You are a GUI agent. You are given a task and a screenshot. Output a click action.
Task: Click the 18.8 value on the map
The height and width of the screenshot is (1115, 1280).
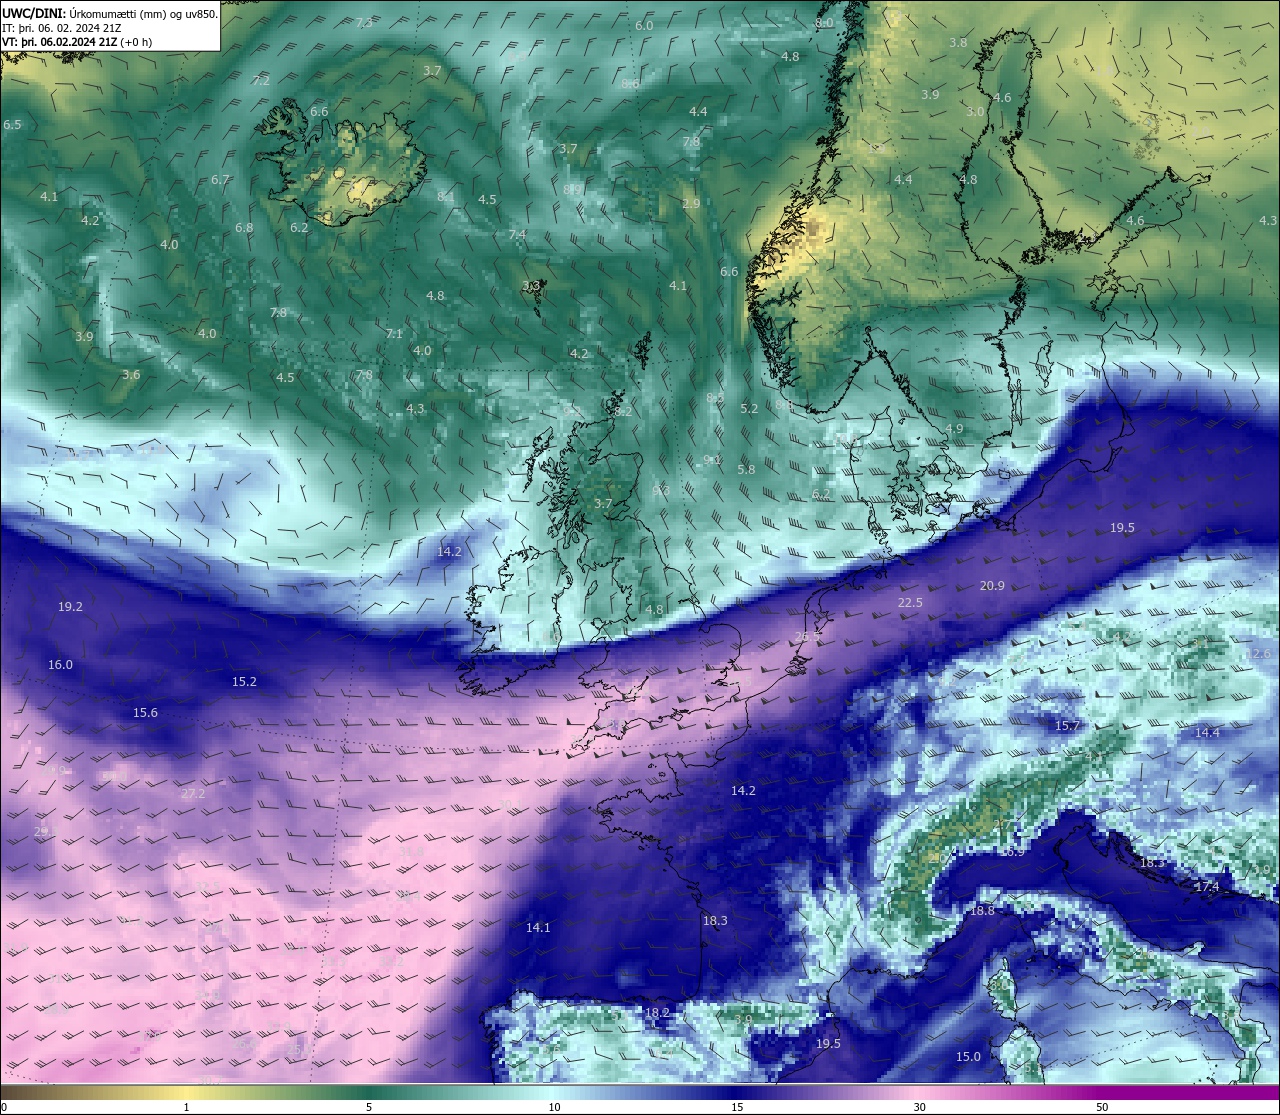[982, 910]
